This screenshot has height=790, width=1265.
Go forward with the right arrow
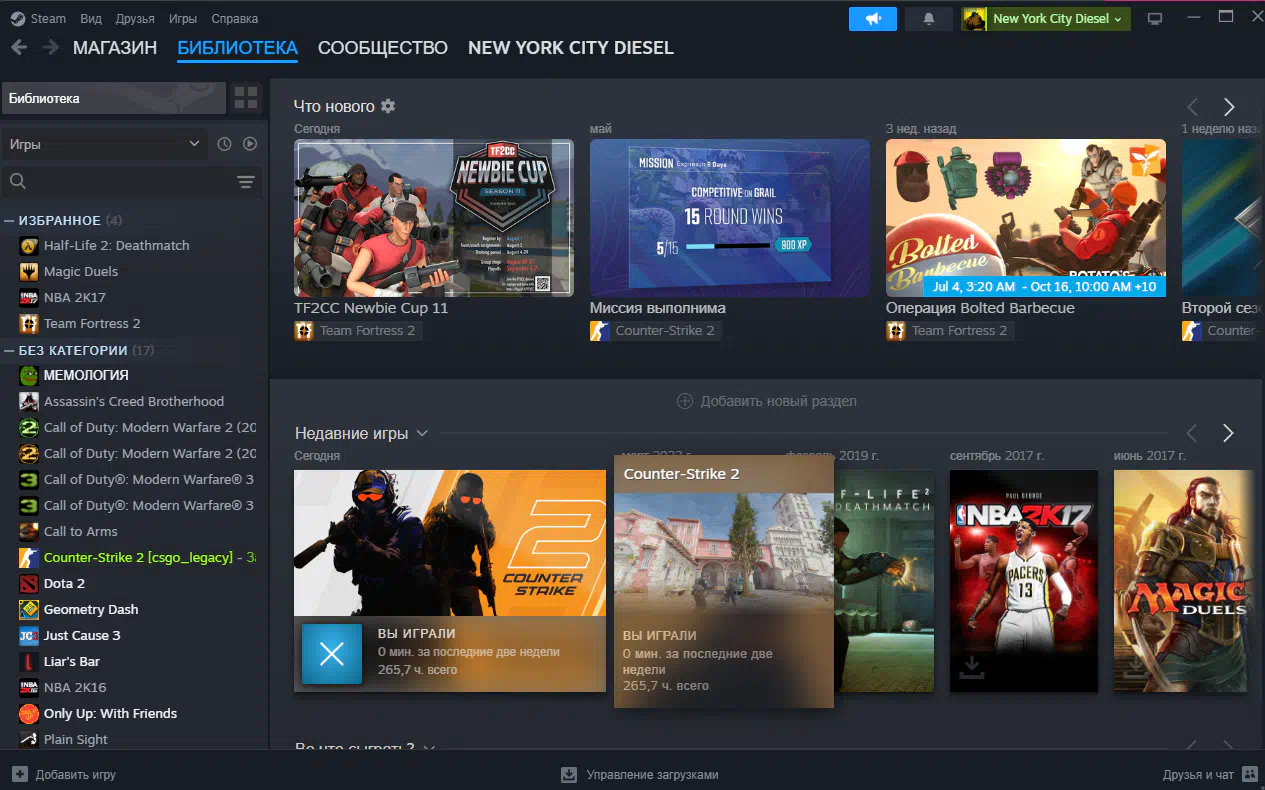(50, 47)
